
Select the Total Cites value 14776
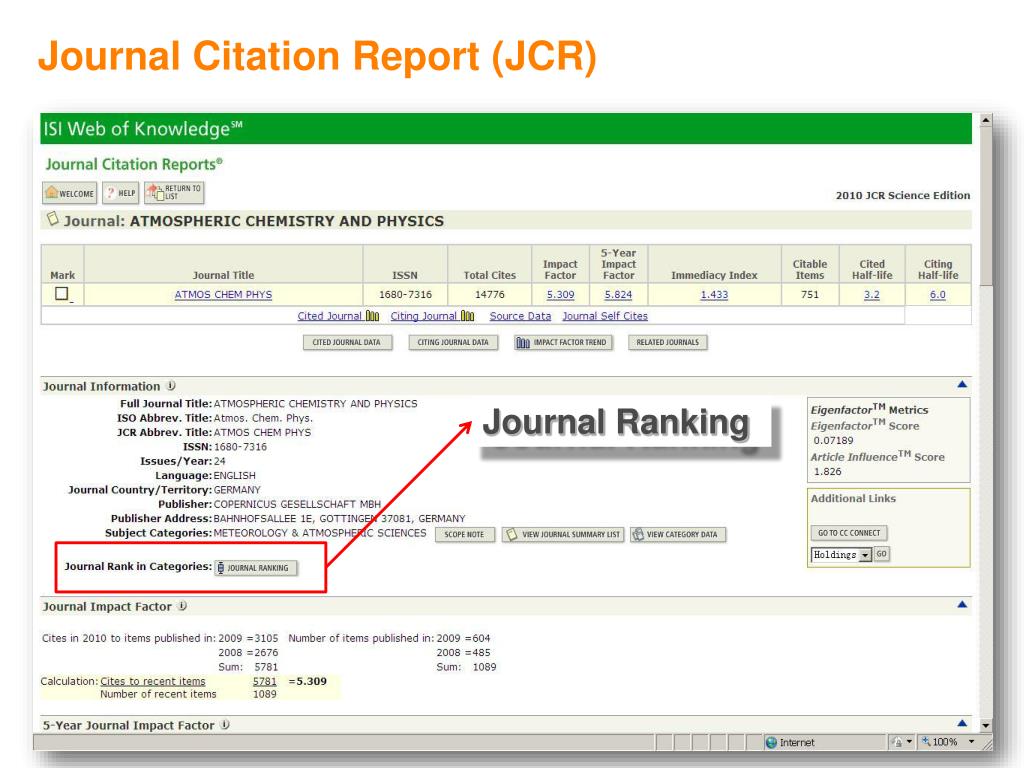coord(490,295)
